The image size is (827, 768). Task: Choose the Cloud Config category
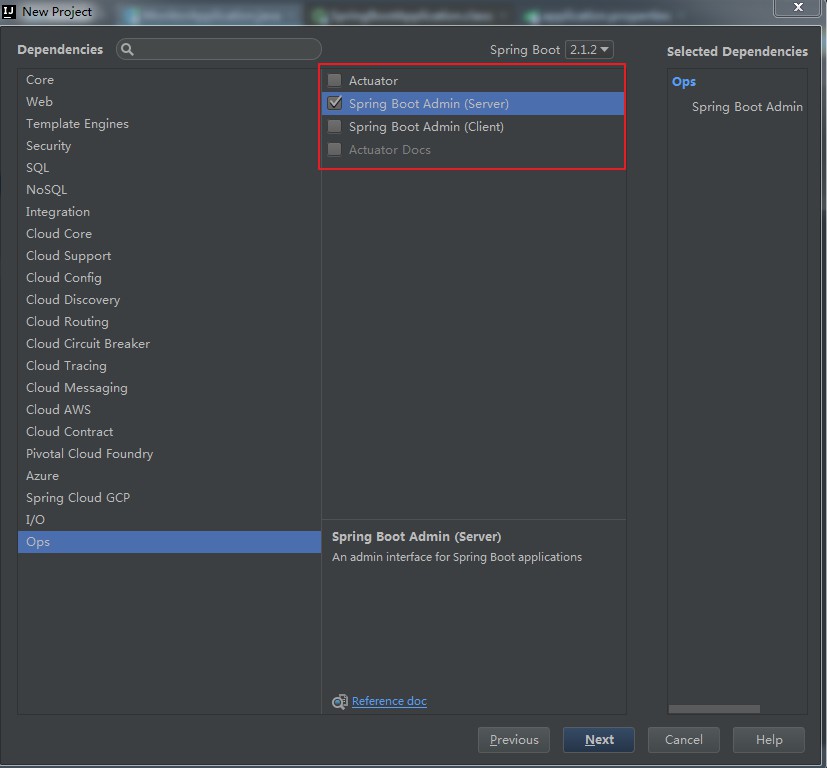click(x=169, y=277)
